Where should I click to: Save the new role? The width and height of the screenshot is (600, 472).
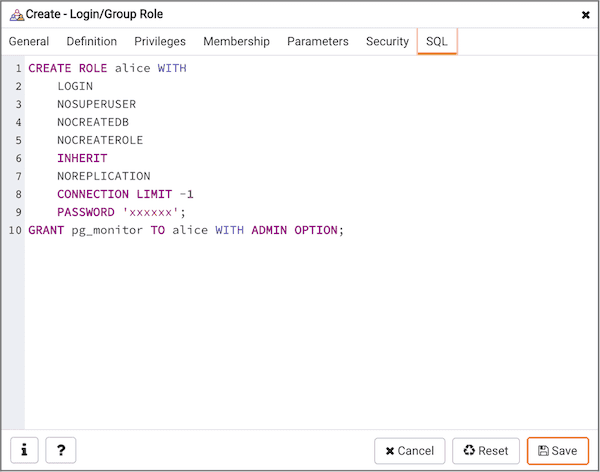point(557,451)
